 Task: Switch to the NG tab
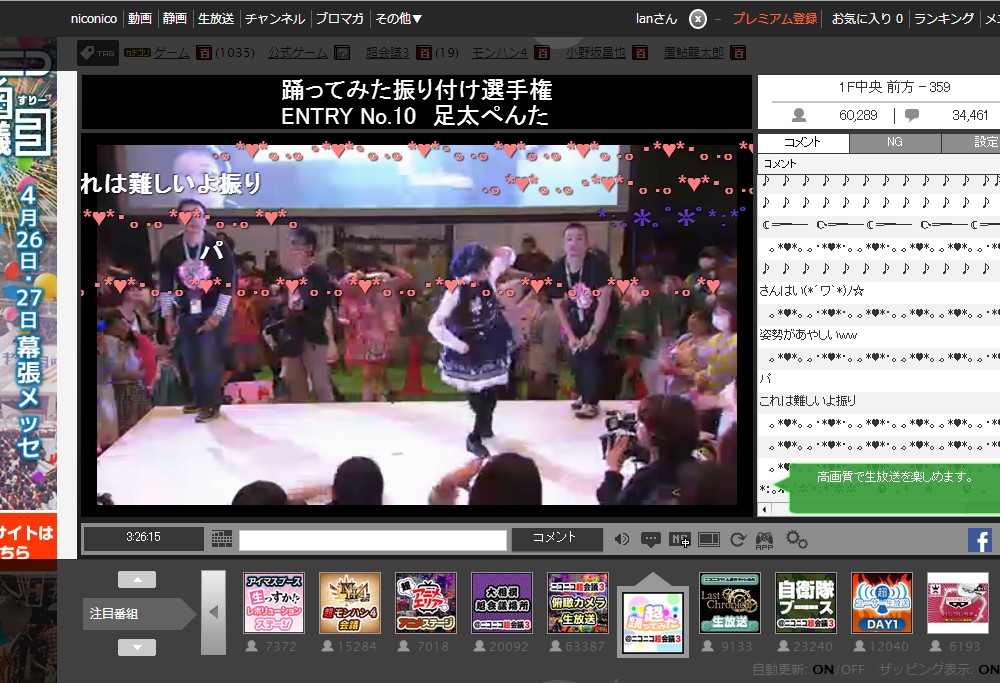coord(894,143)
